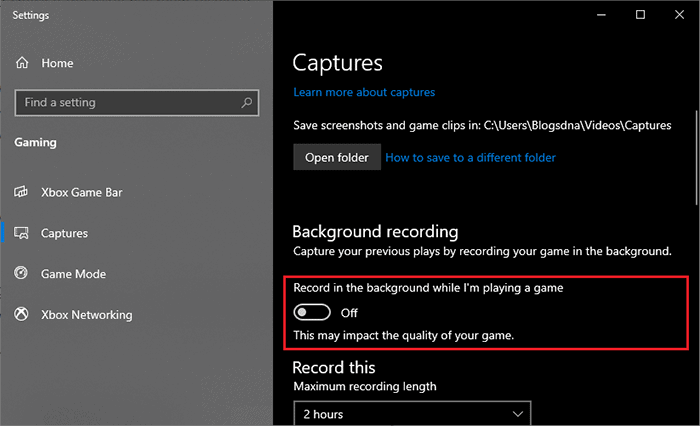The width and height of the screenshot is (700, 426).
Task: Enable background recording toggle
Action: (x=312, y=313)
